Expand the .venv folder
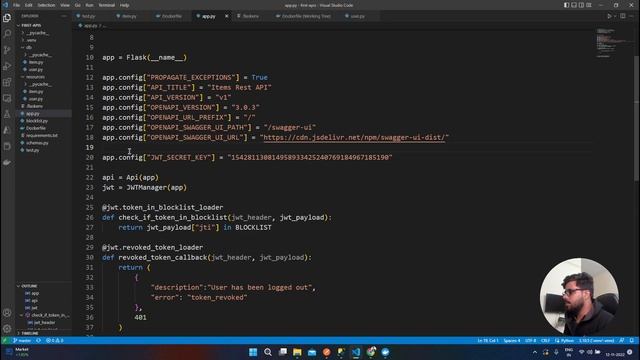Image resolution: width=640 pixels, height=360 pixels. (x=31, y=40)
